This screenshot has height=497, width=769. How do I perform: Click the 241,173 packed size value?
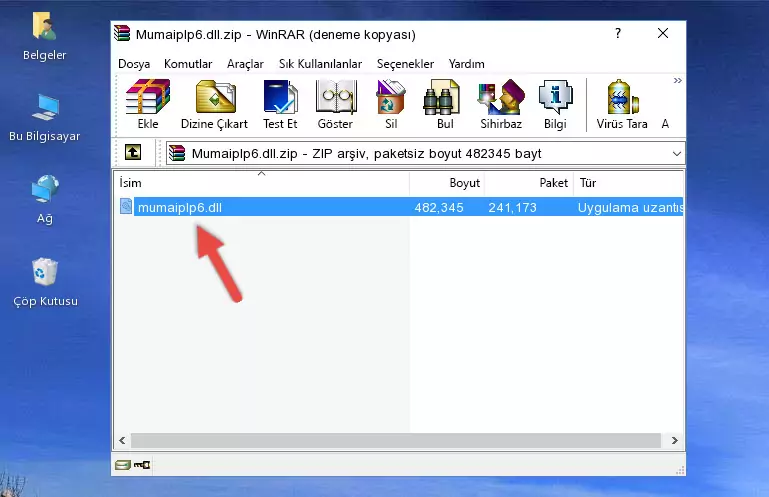[x=513, y=208]
